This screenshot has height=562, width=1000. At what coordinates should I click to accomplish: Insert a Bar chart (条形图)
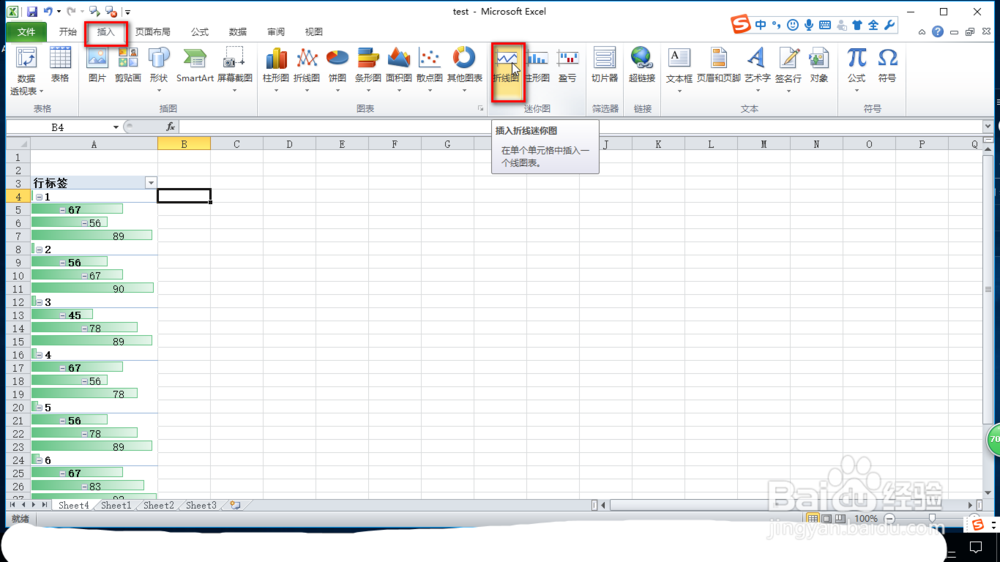pyautogui.click(x=368, y=69)
